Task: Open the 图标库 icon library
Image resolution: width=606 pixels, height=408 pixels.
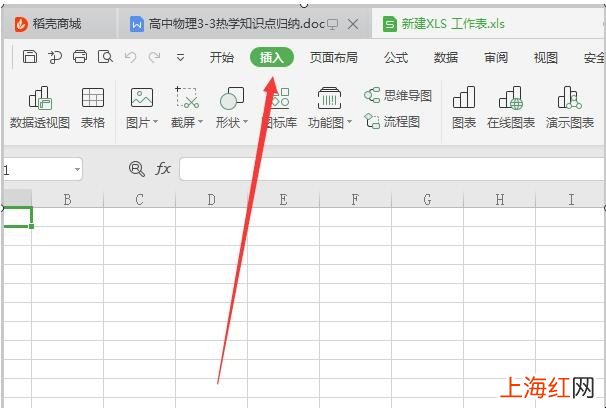Action: (x=280, y=107)
